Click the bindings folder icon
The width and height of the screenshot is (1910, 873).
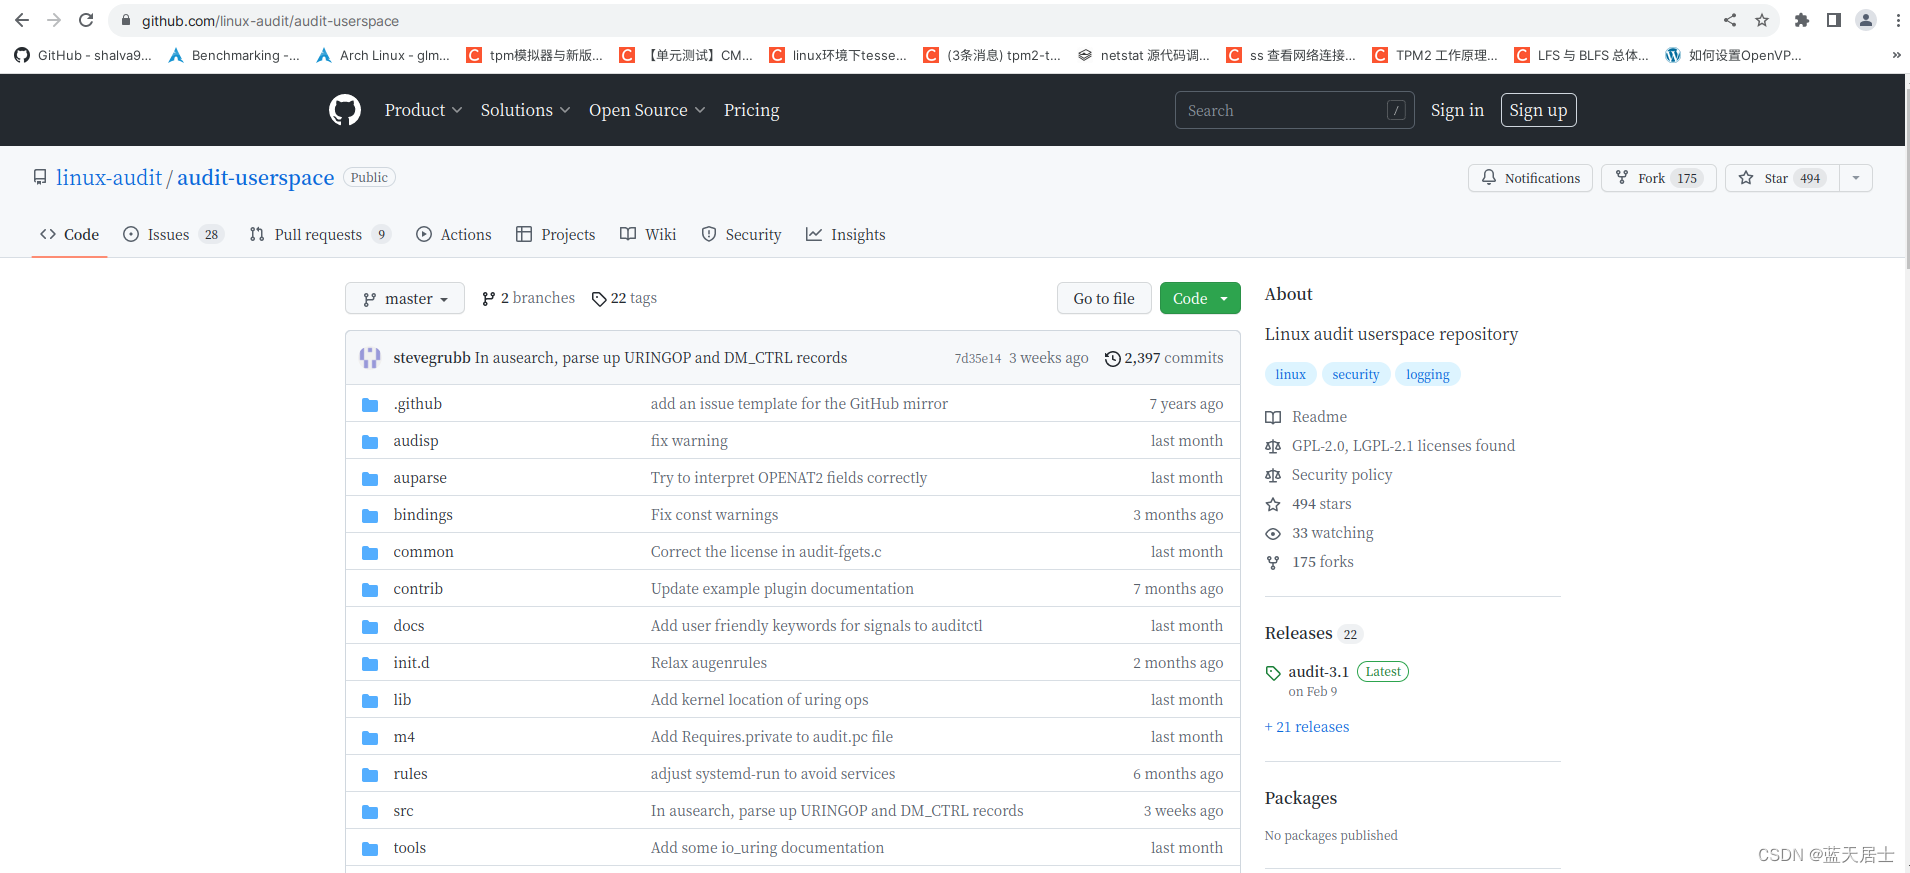(370, 515)
